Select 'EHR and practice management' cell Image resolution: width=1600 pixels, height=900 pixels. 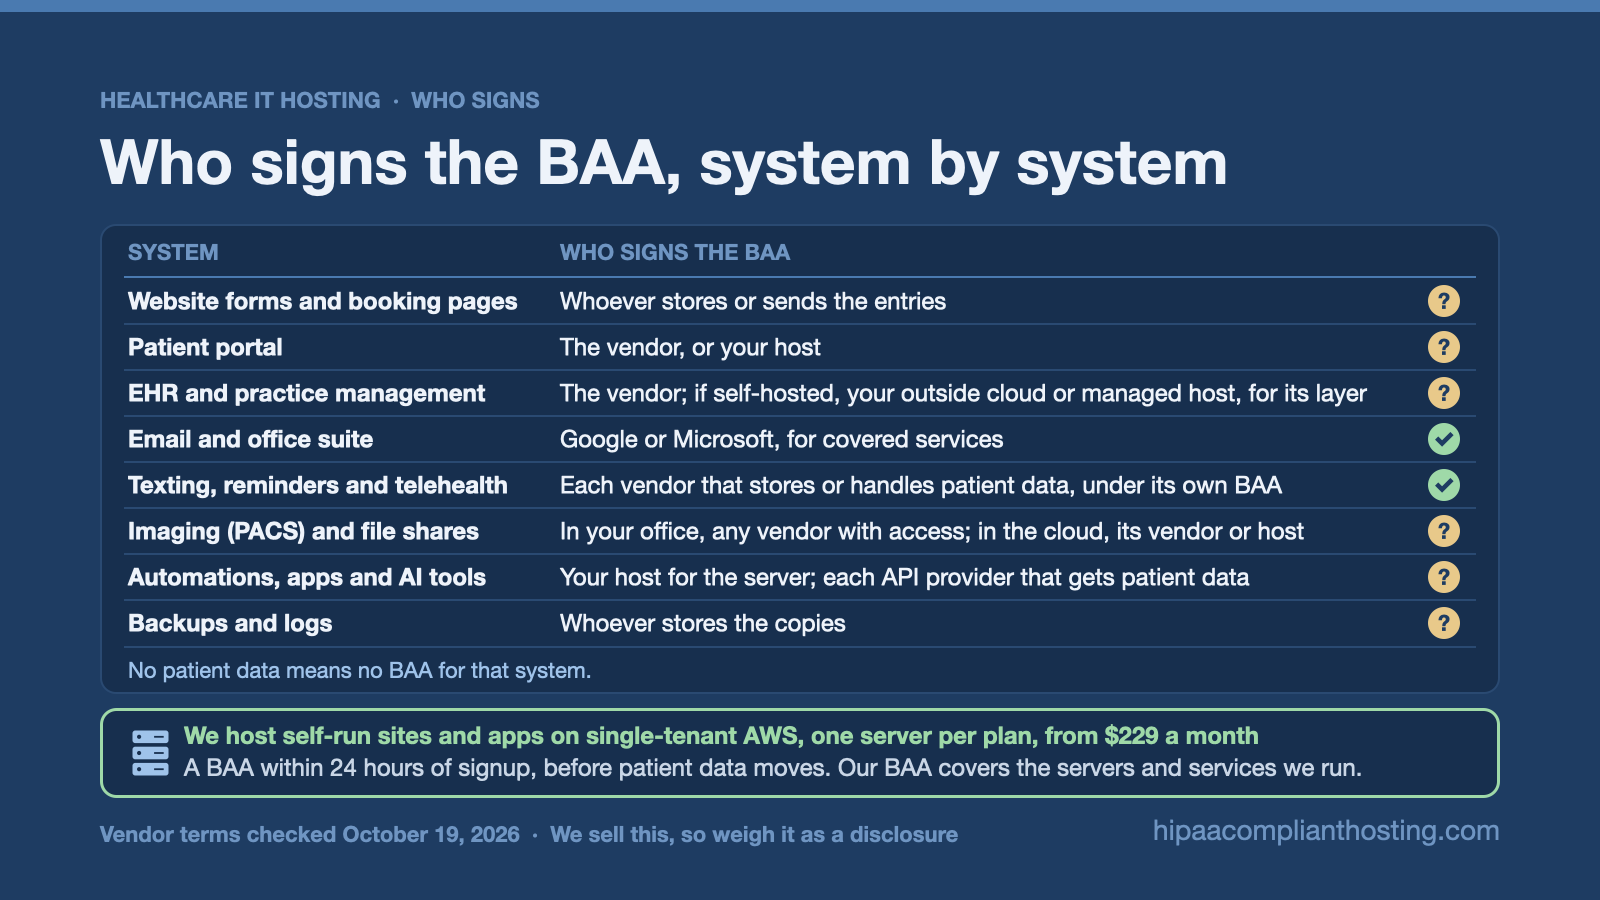pos(306,394)
